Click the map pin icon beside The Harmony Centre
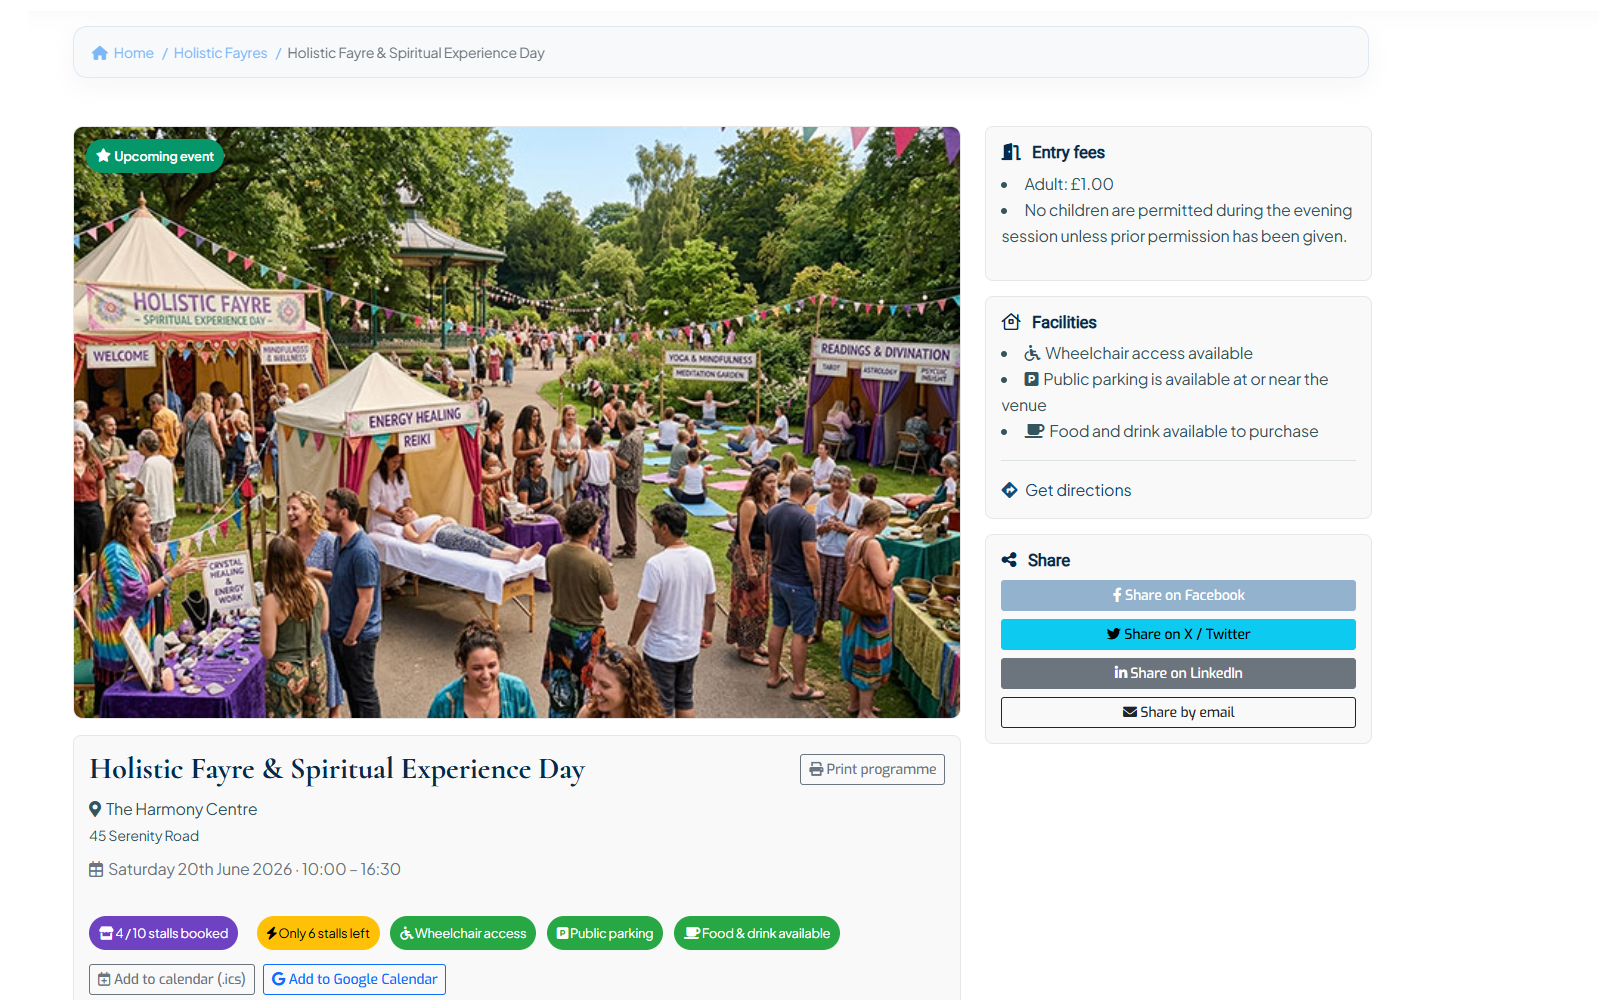This screenshot has height=1000, width=1600. click(95, 809)
